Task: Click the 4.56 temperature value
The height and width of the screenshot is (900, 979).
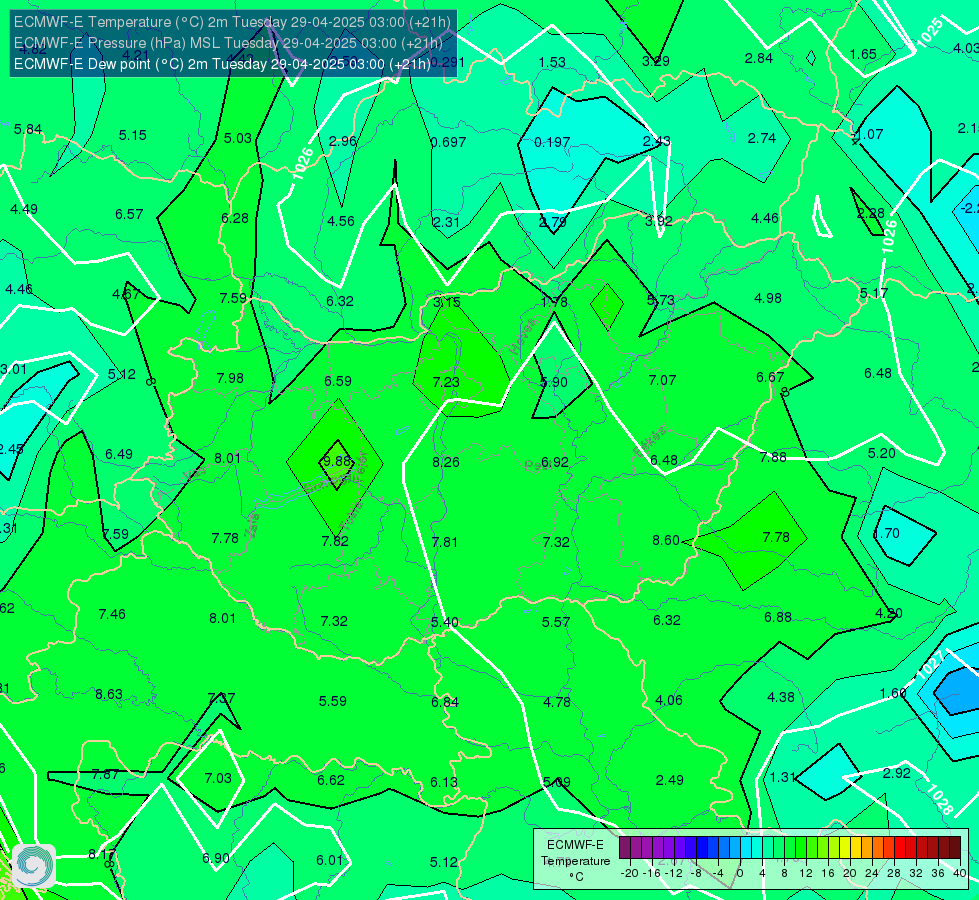Action: point(341,221)
